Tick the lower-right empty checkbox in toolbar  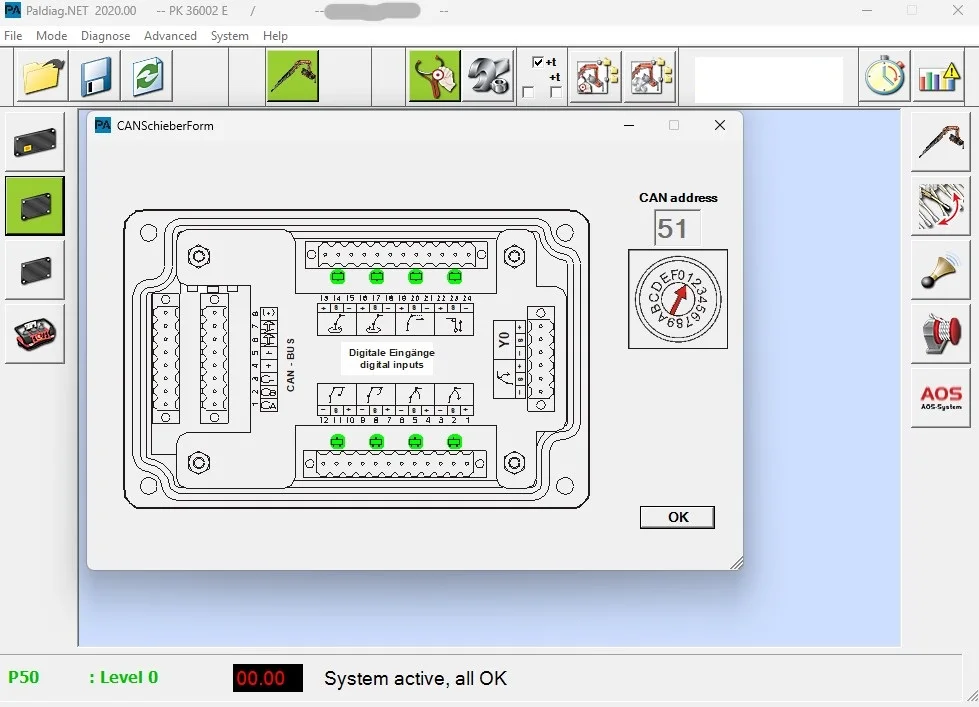(x=556, y=92)
